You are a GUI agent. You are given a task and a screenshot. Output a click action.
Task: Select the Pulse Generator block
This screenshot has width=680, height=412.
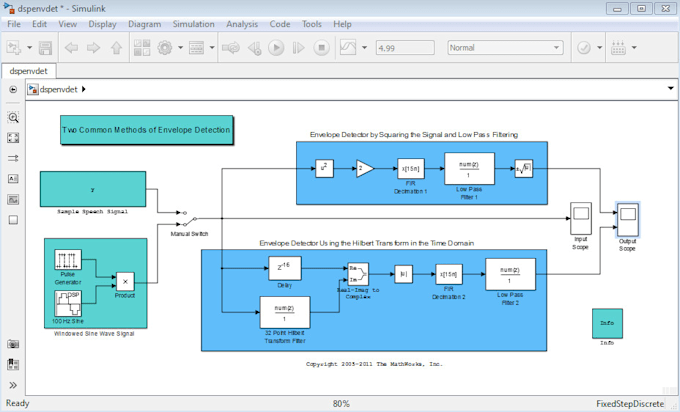click(68, 260)
